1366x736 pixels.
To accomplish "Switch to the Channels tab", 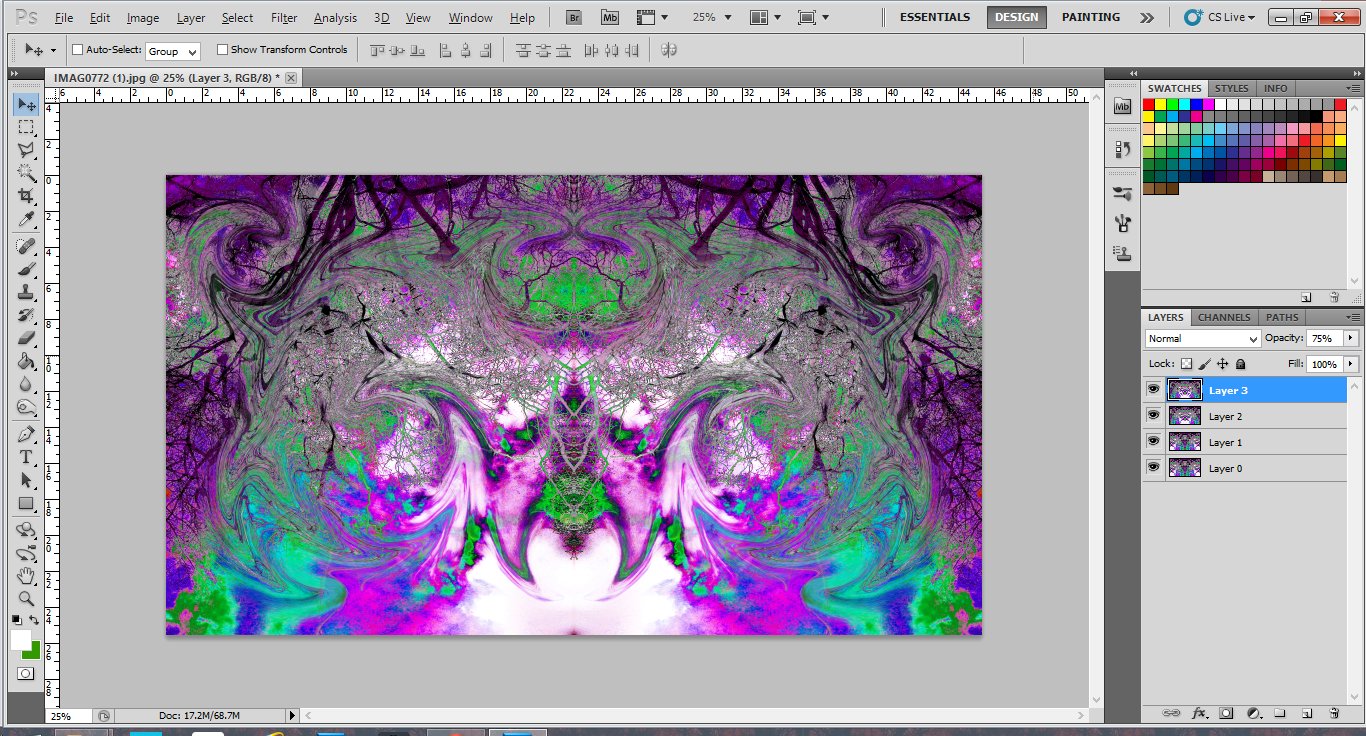I will tap(1224, 317).
